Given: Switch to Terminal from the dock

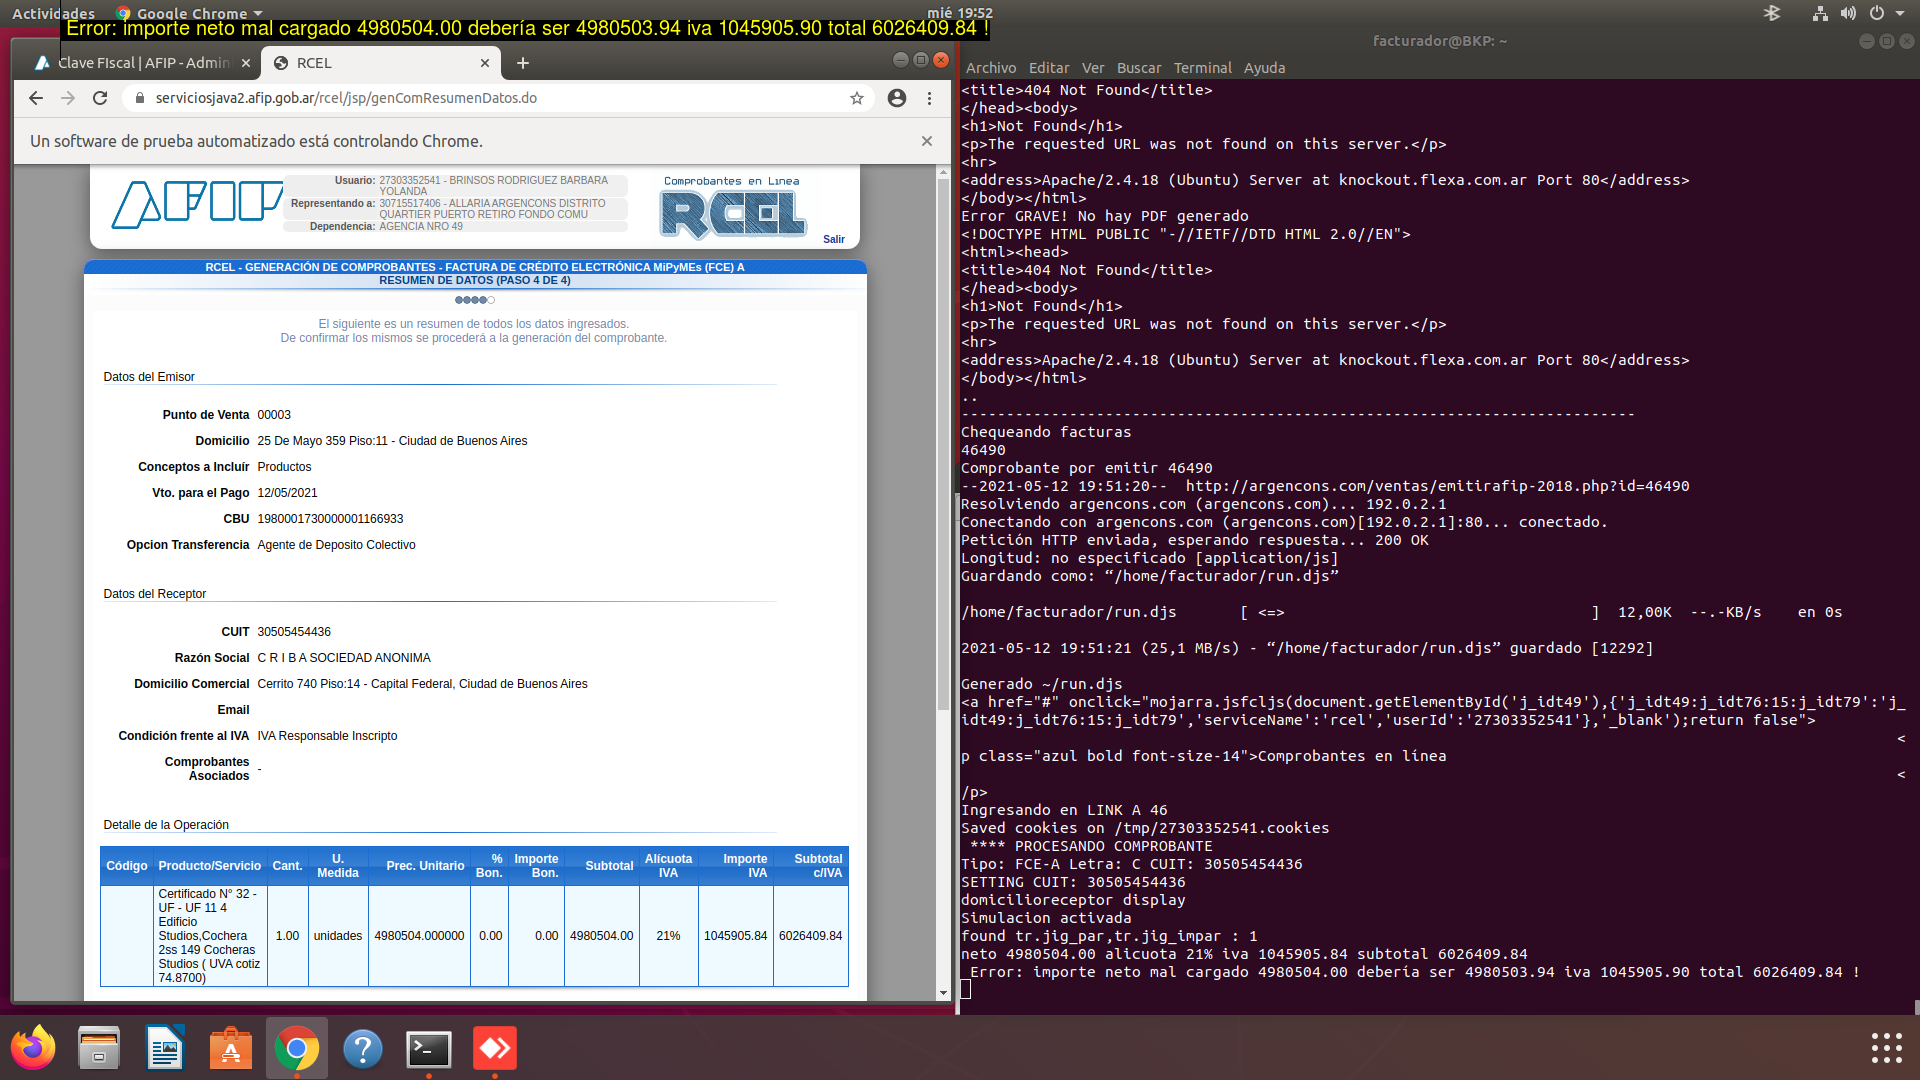Looking at the screenshot, I should [x=429, y=1048].
